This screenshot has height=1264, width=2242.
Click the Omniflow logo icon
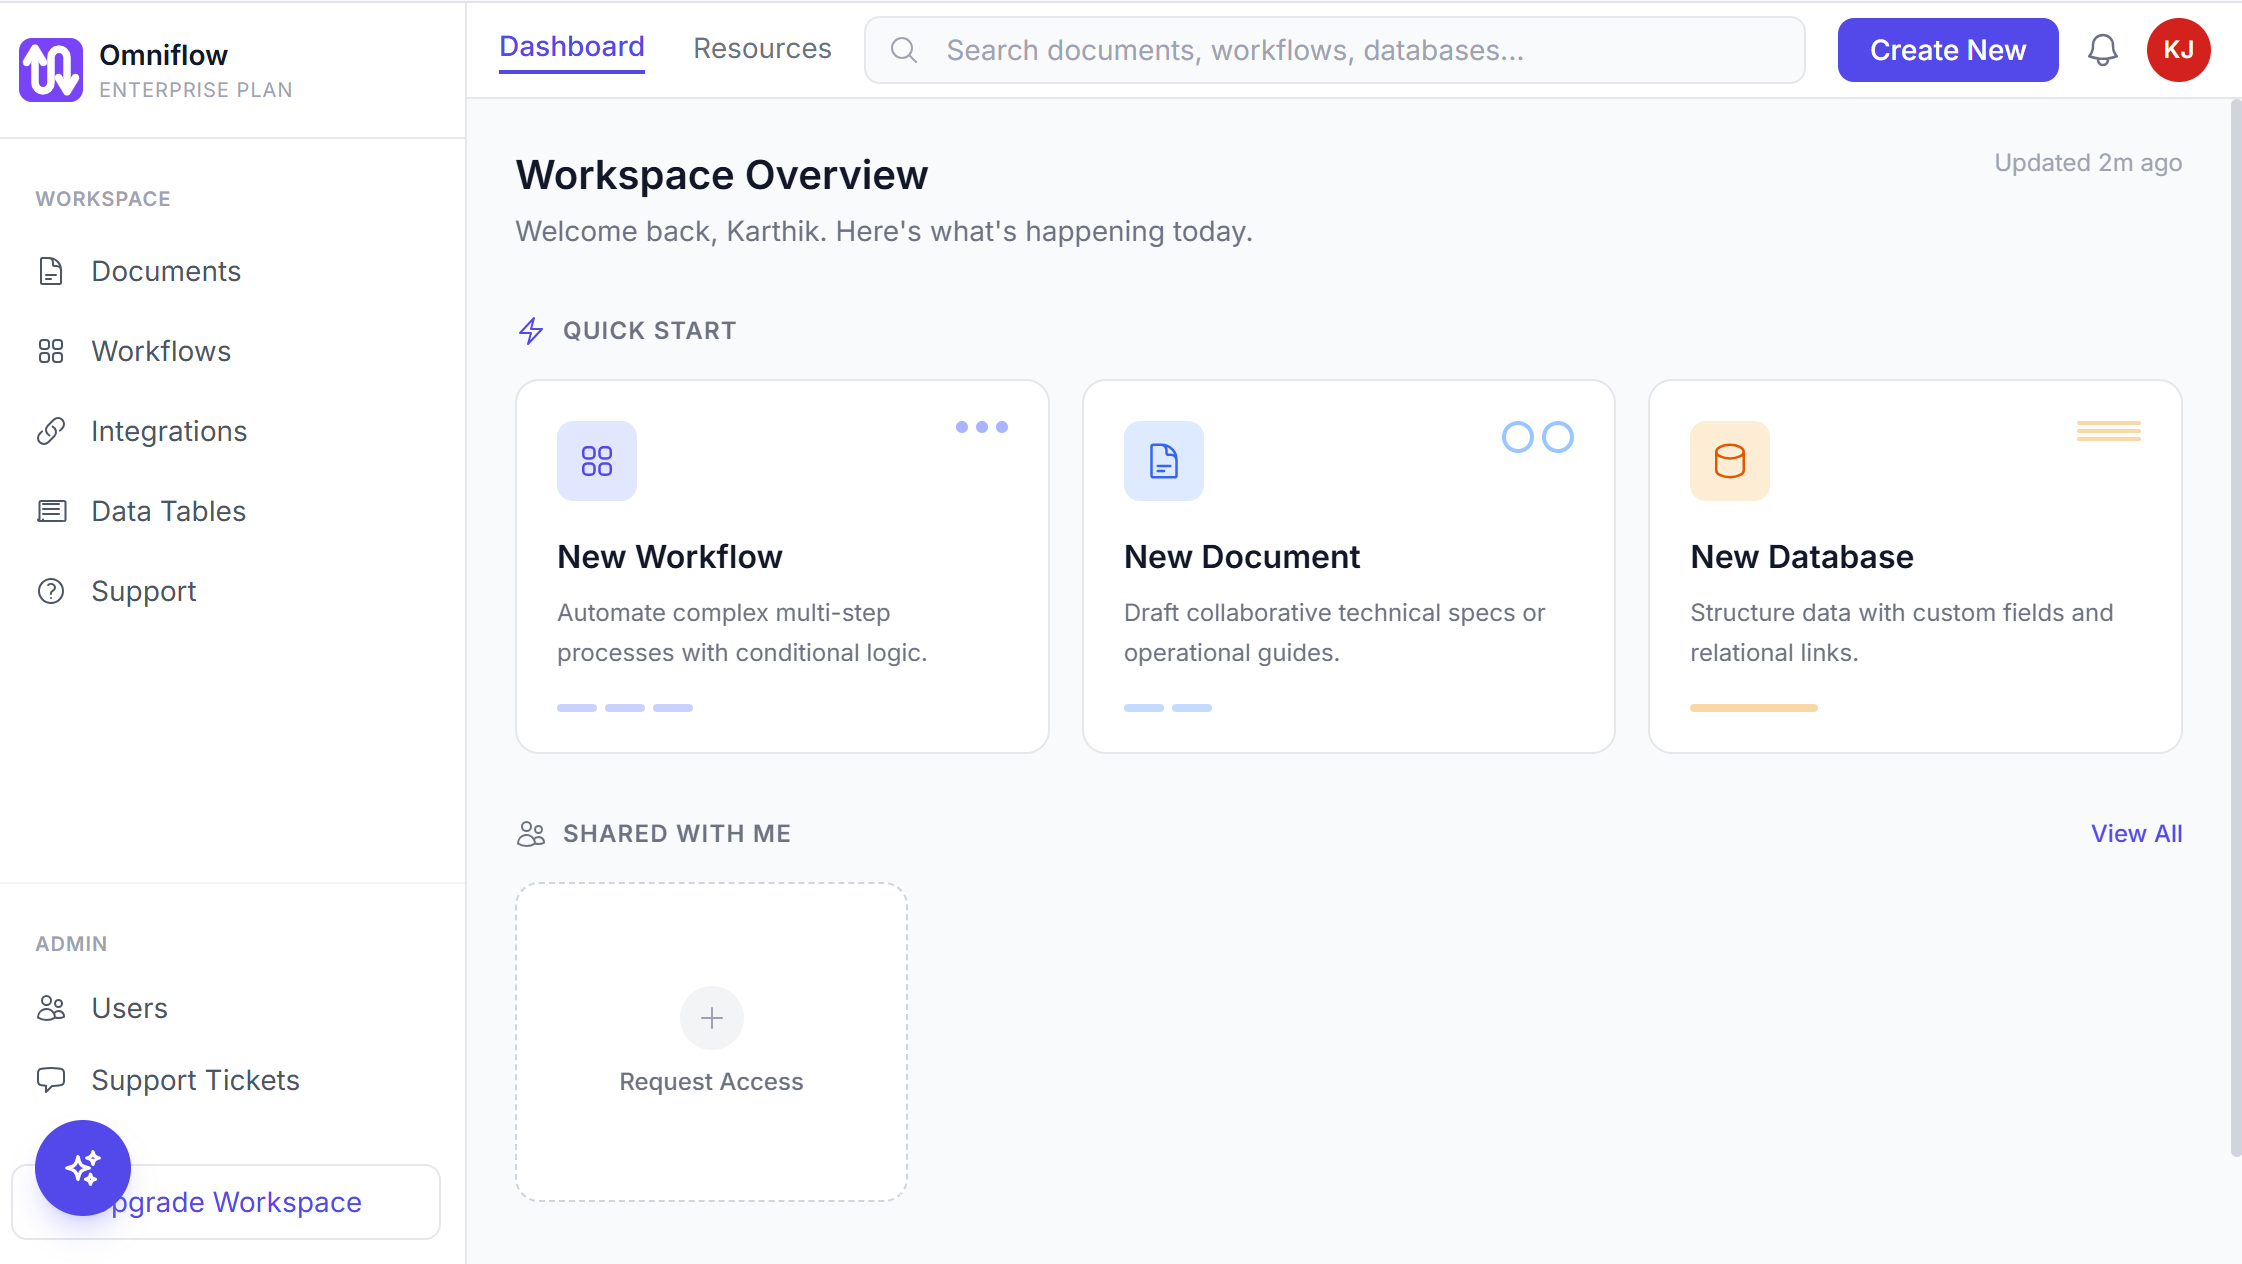(51, 70)
